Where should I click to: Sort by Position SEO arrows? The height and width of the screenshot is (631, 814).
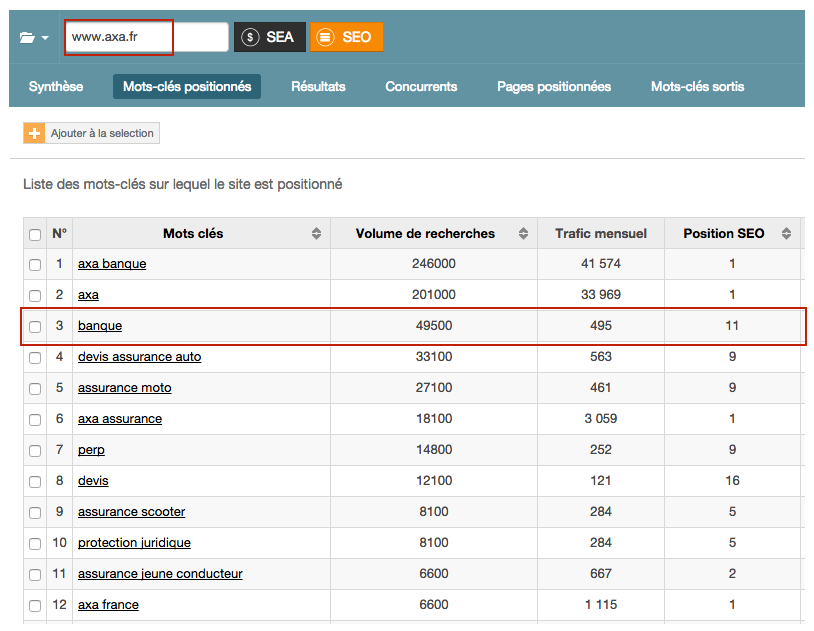[x=786, y=234]
